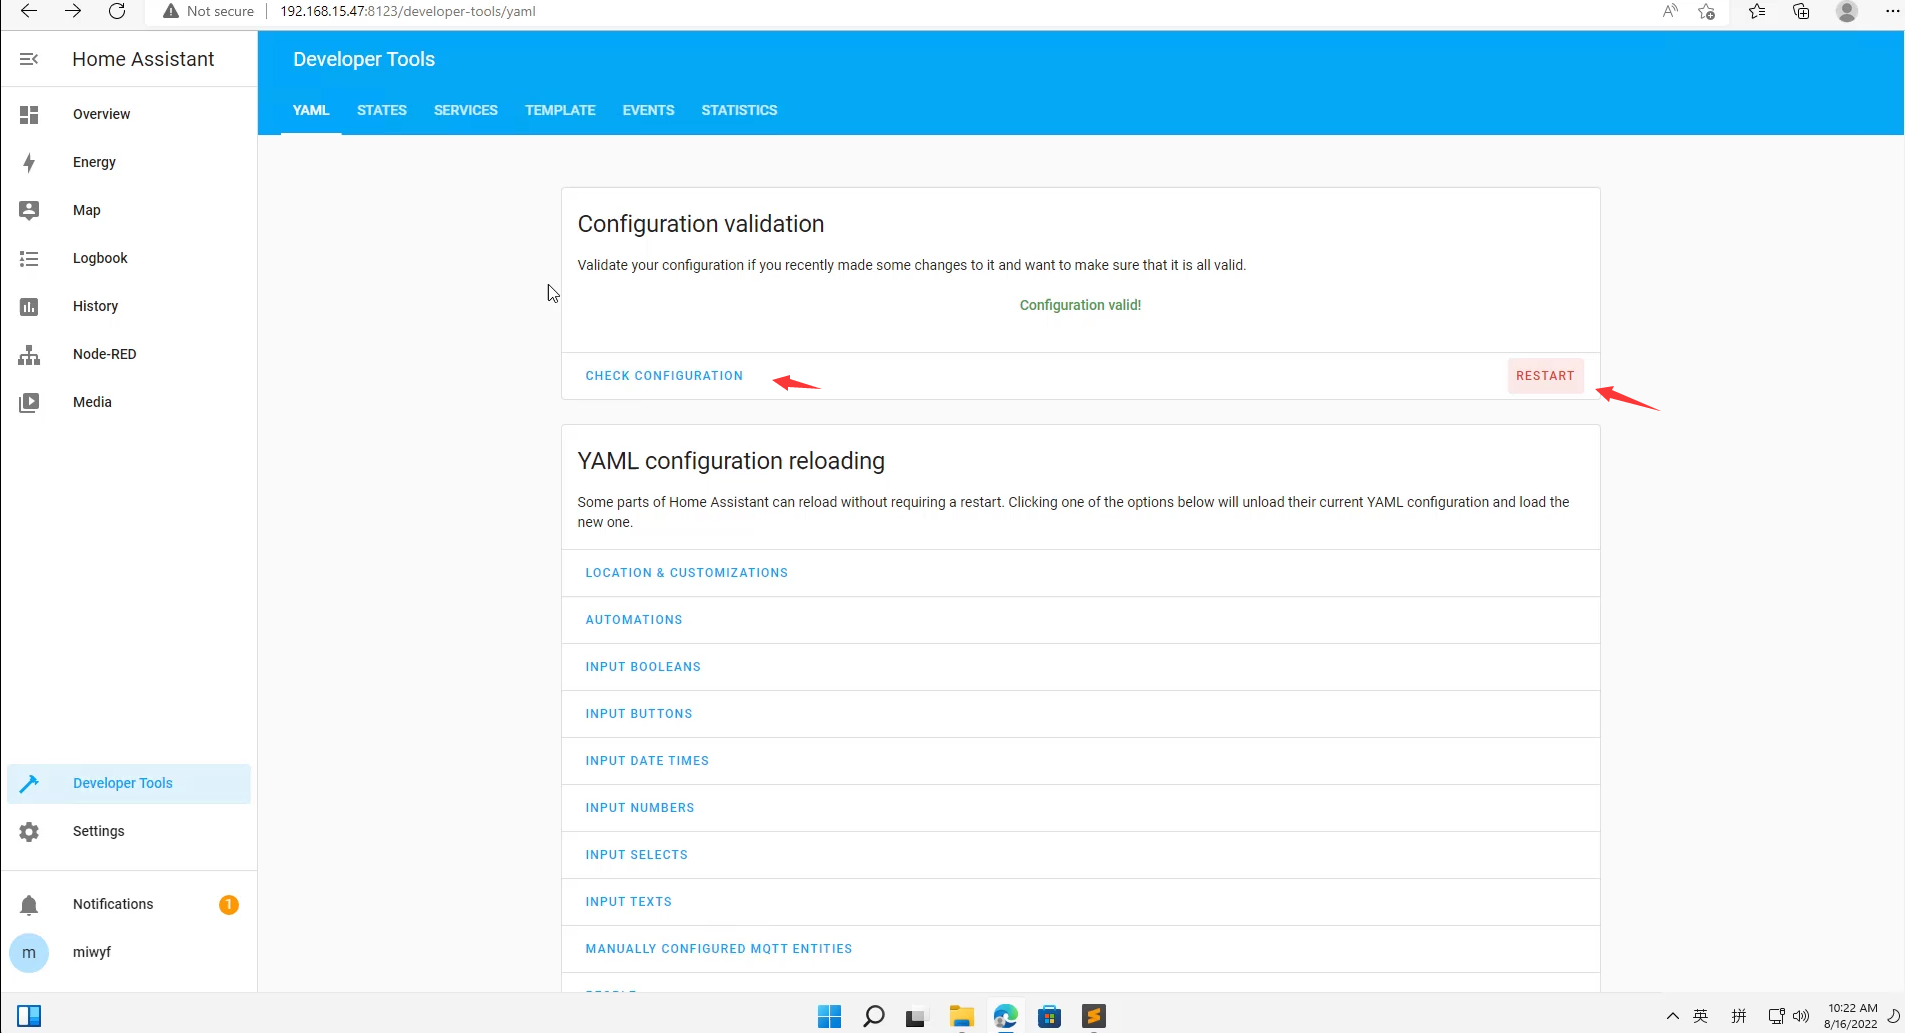Open the Energy lightning bolt icon
The image size is (1905, 1033).
pos(29,163)
